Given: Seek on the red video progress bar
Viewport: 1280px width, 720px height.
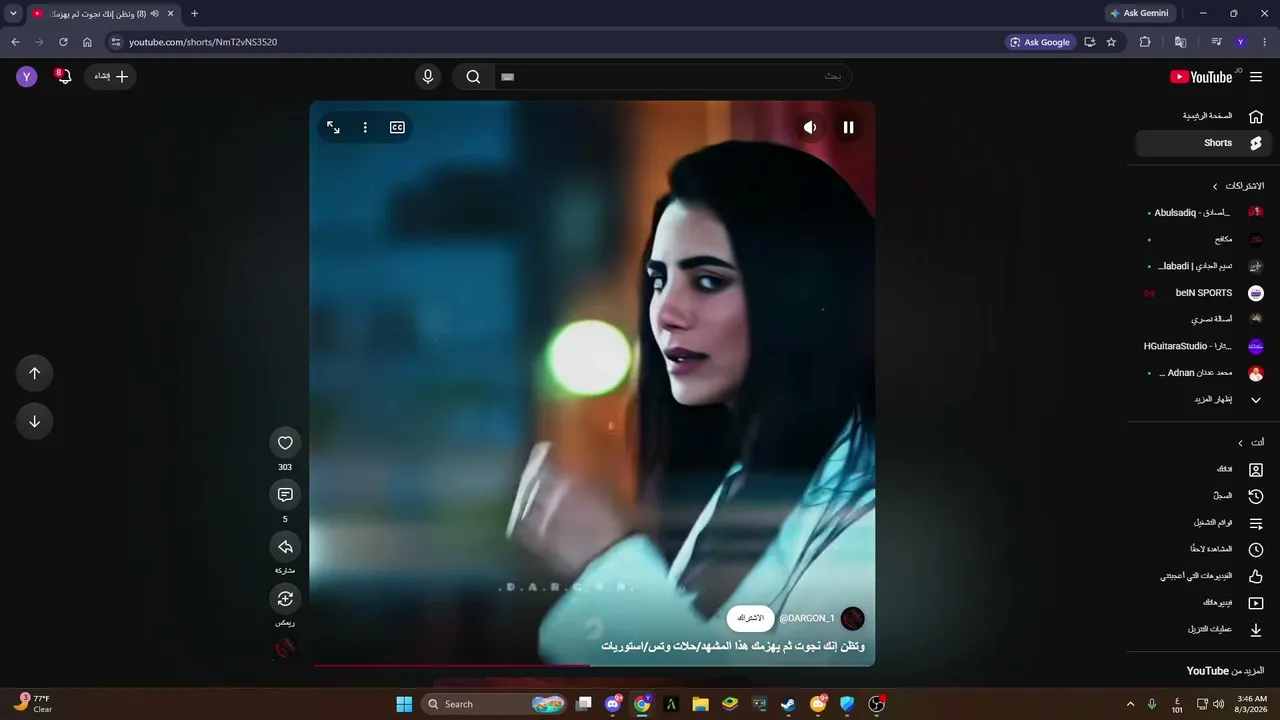Looking at the screenshot, I should point(592,665).
